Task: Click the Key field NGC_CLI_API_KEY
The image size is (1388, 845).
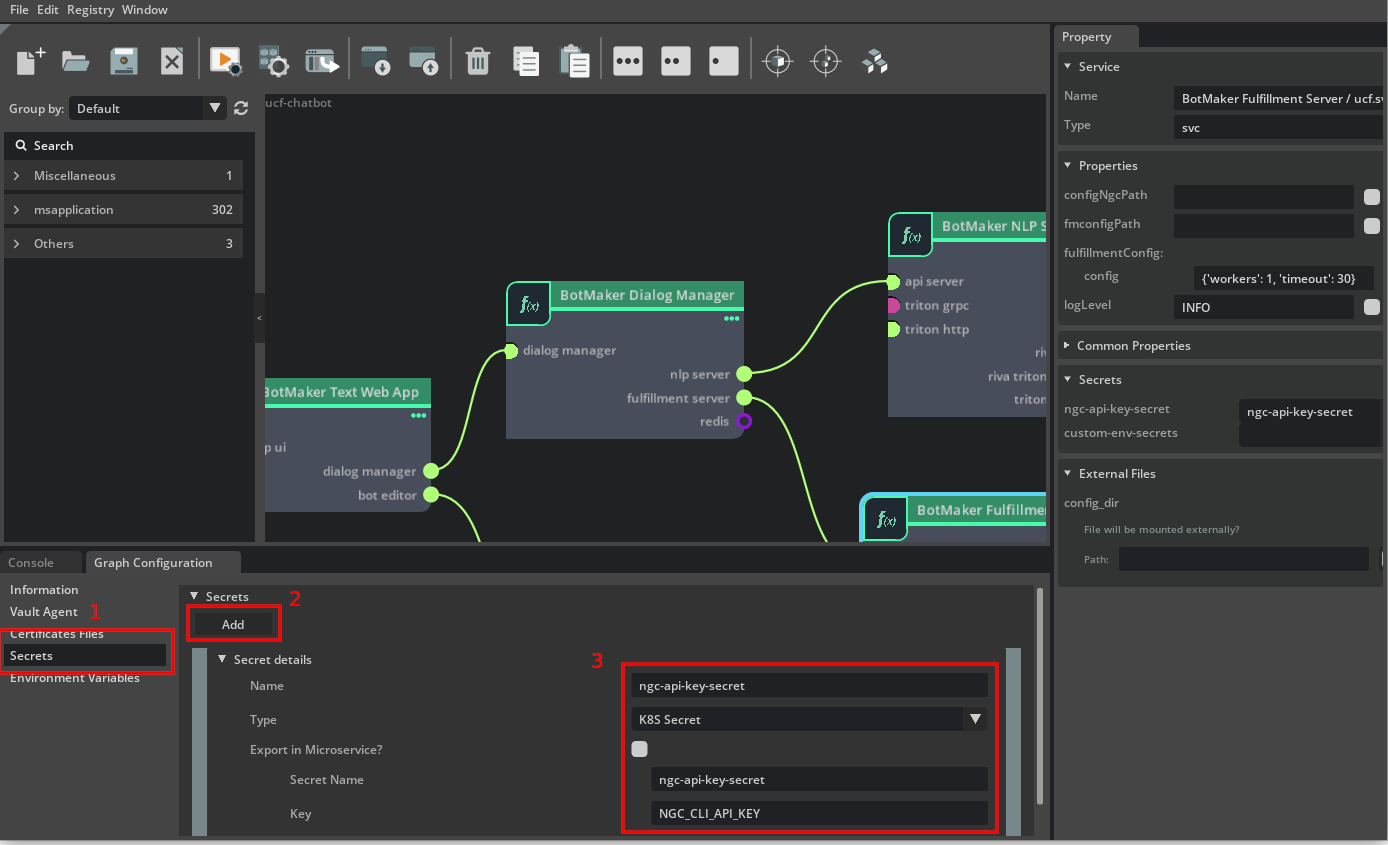Action: coord(820,813)
